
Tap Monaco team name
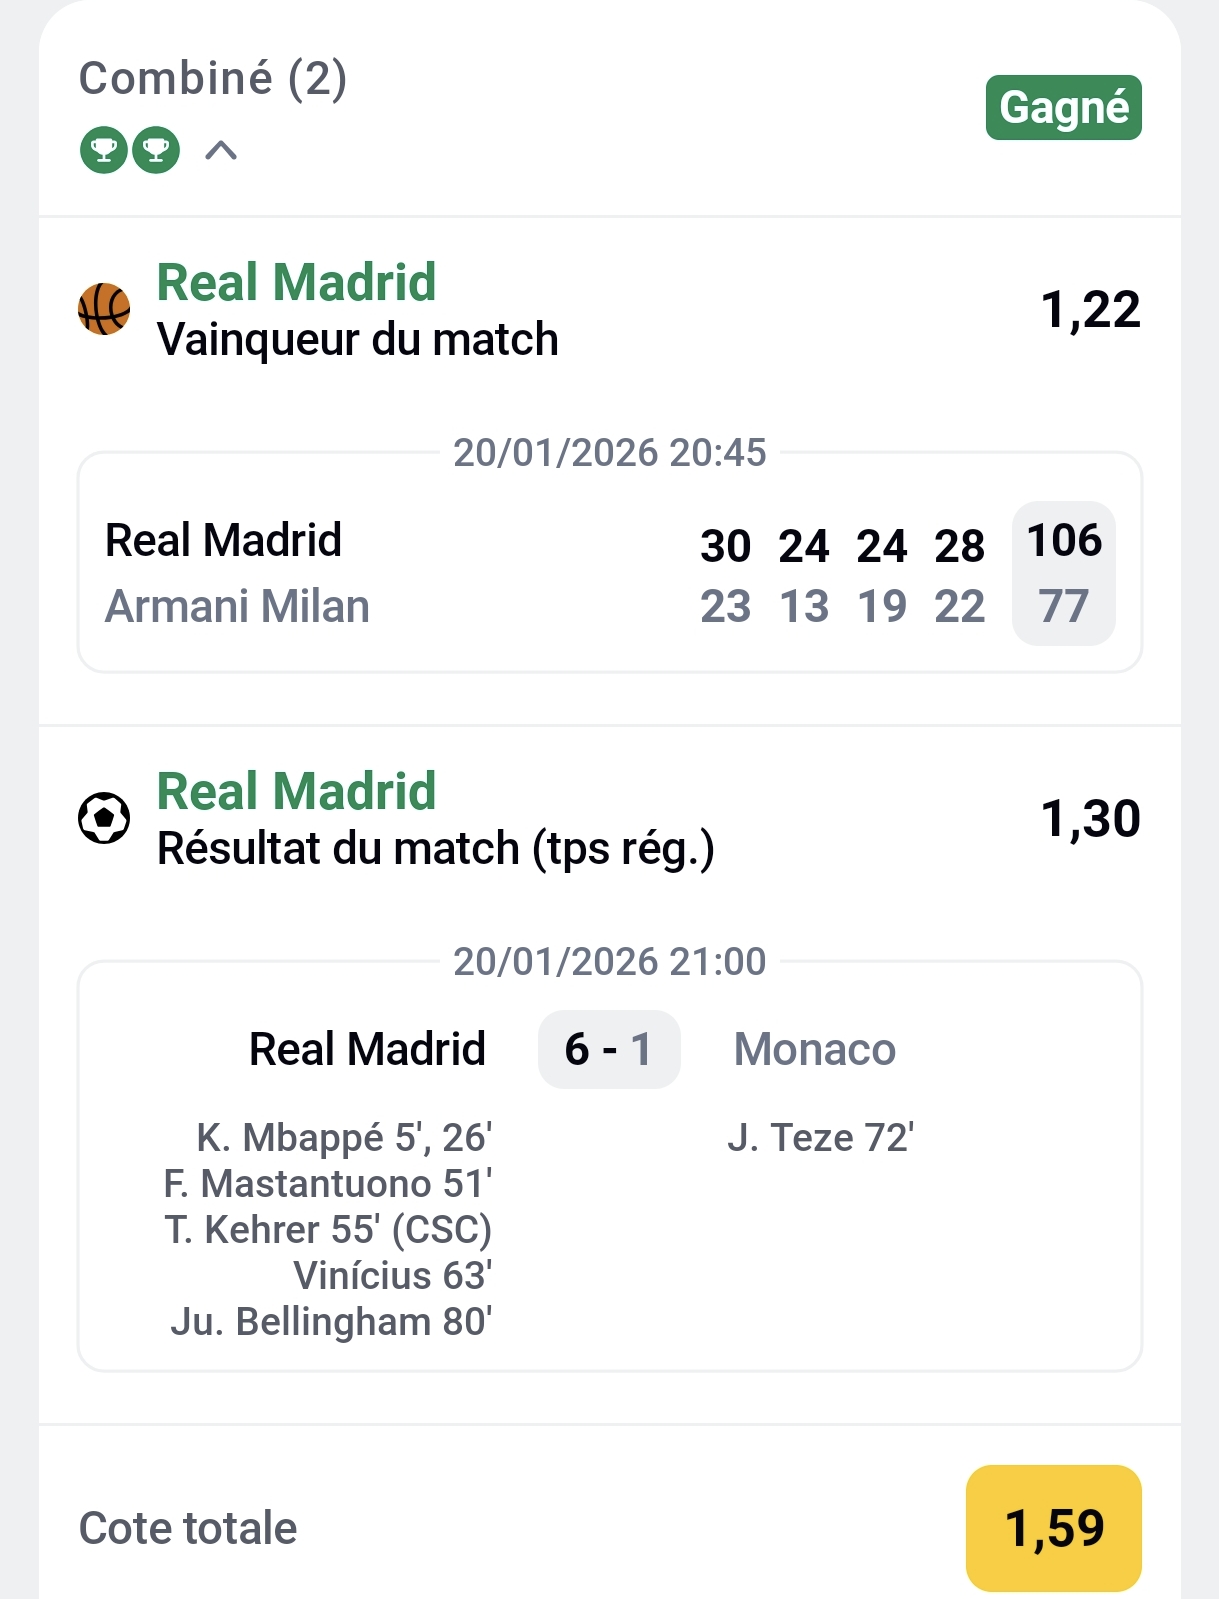coord(814,1049)
